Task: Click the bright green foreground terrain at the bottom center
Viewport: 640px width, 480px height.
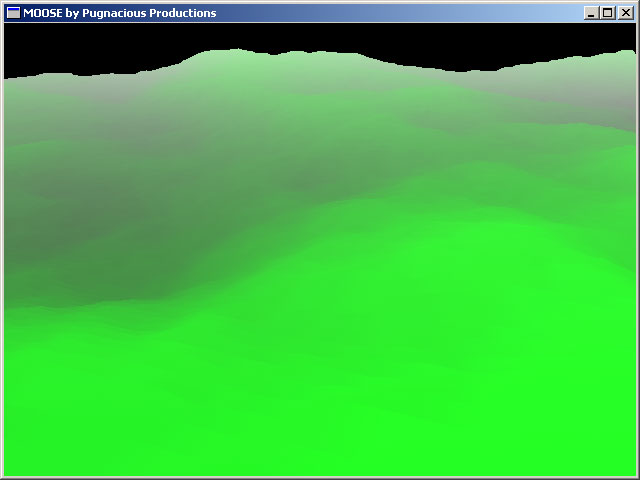Action: pyautogui.click(x=320, y=420)
